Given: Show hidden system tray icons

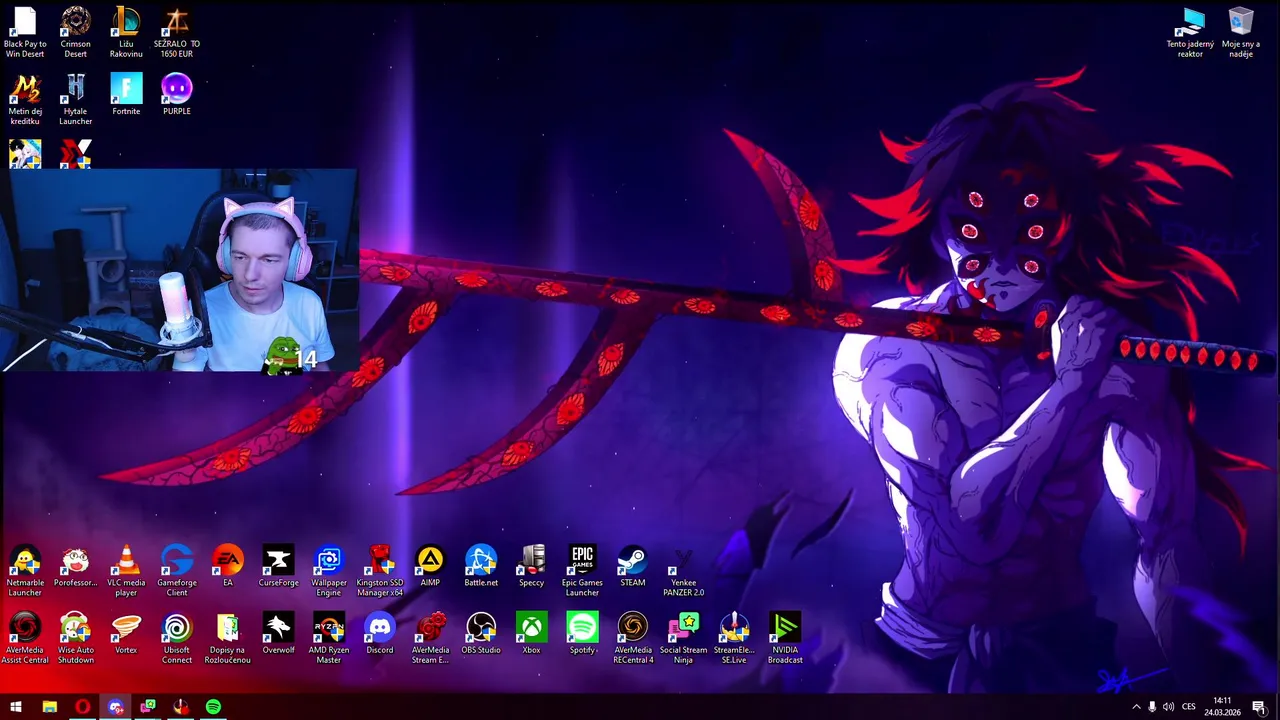Looking at the screenshot, I should [x=1136, y=707].
